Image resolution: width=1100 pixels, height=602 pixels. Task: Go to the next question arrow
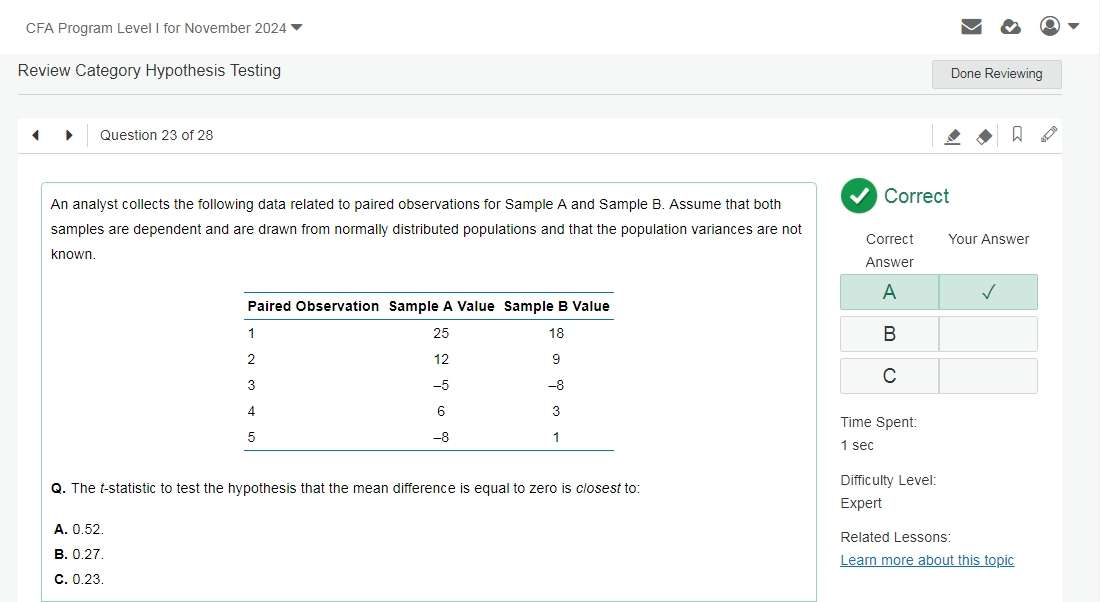pyautogui.click(x=69, y=135)
